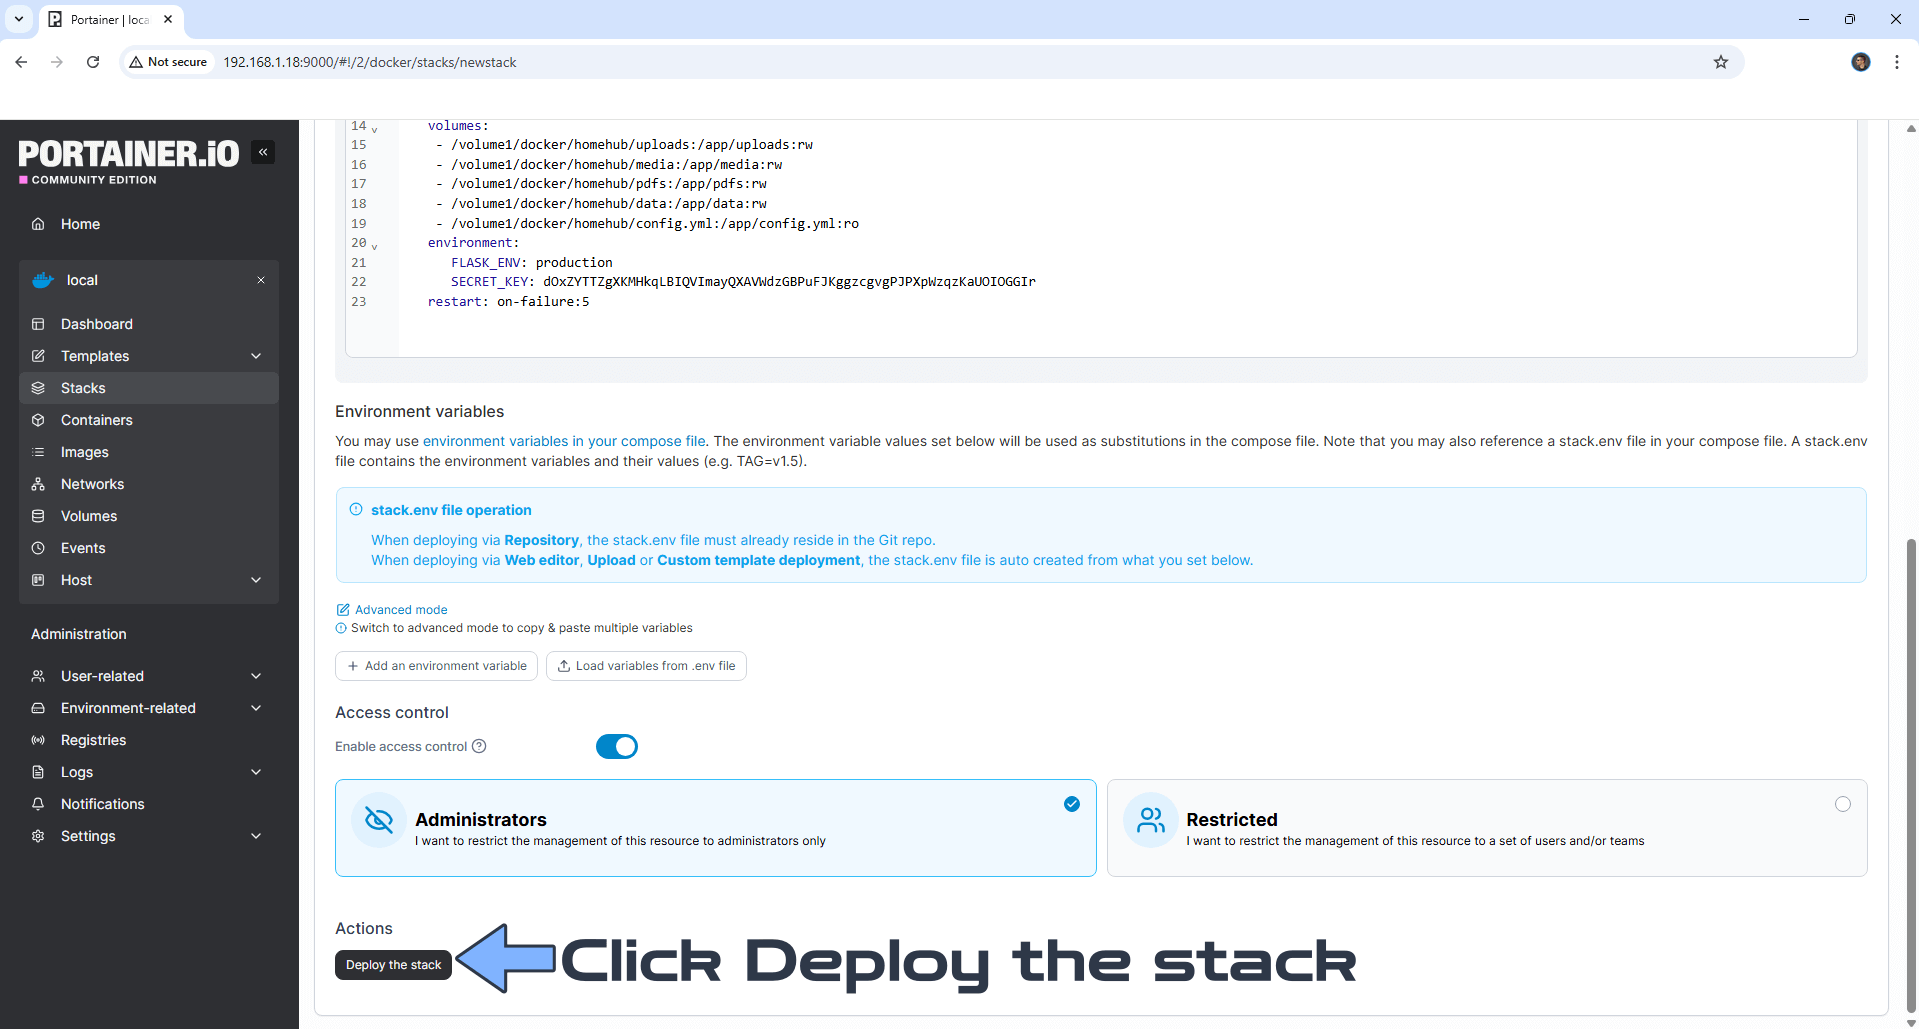The height and width of the screenshot is (1029, 1919).
Task: Bookmark this page with the star icon
Action: 1720,62
